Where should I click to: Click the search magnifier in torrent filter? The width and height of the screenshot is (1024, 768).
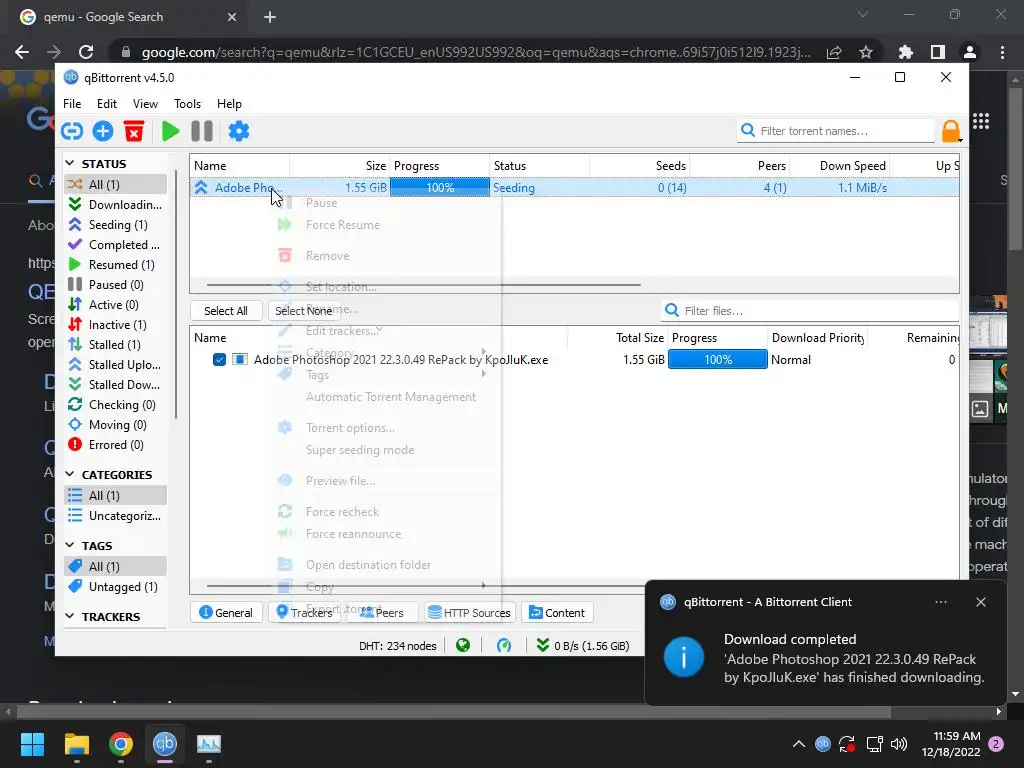pyautogui.click(x=748, y=131)
